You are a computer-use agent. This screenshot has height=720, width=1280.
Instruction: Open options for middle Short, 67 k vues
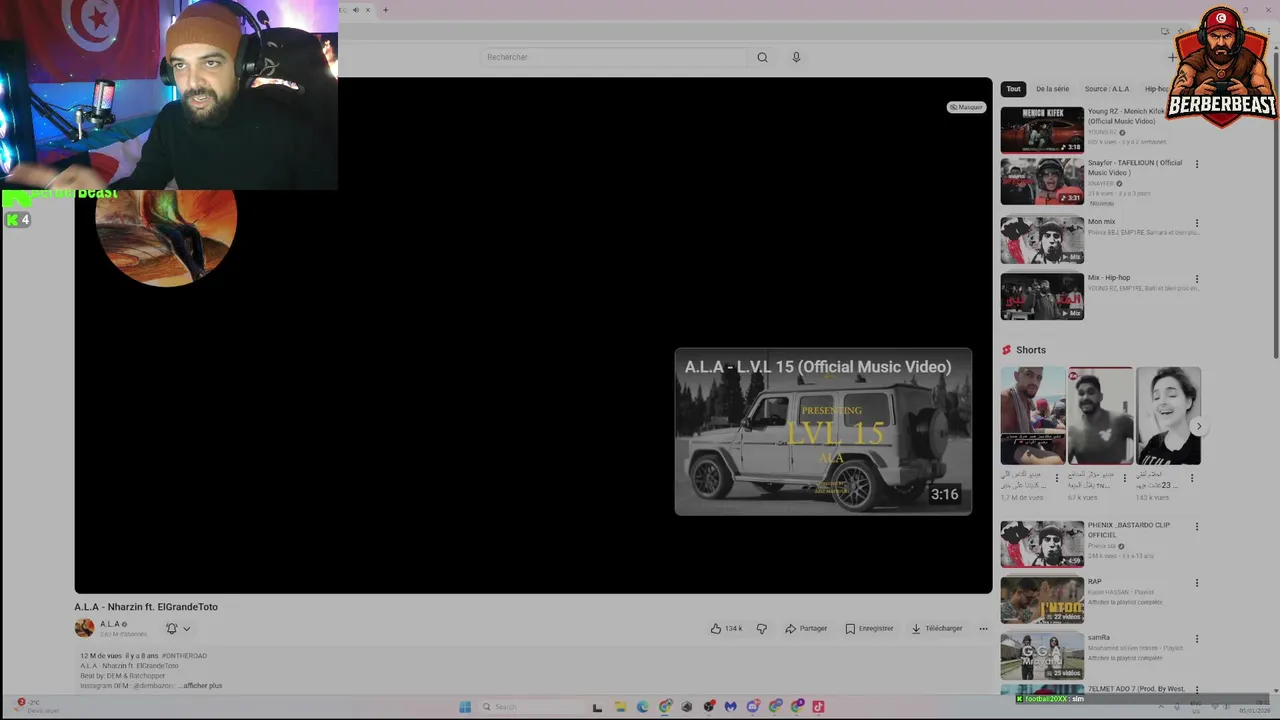(1124, 478)
